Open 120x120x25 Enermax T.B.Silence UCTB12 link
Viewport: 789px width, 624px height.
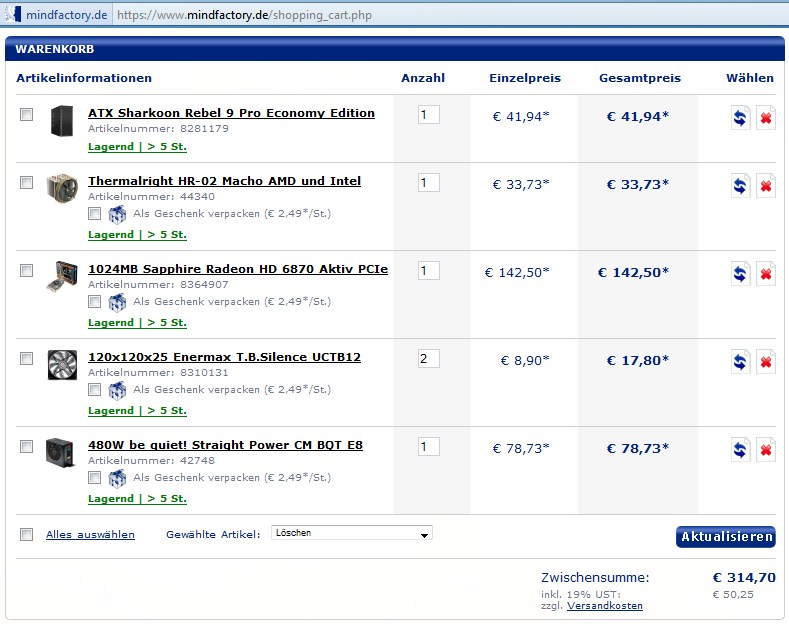(x=224, y=357)
